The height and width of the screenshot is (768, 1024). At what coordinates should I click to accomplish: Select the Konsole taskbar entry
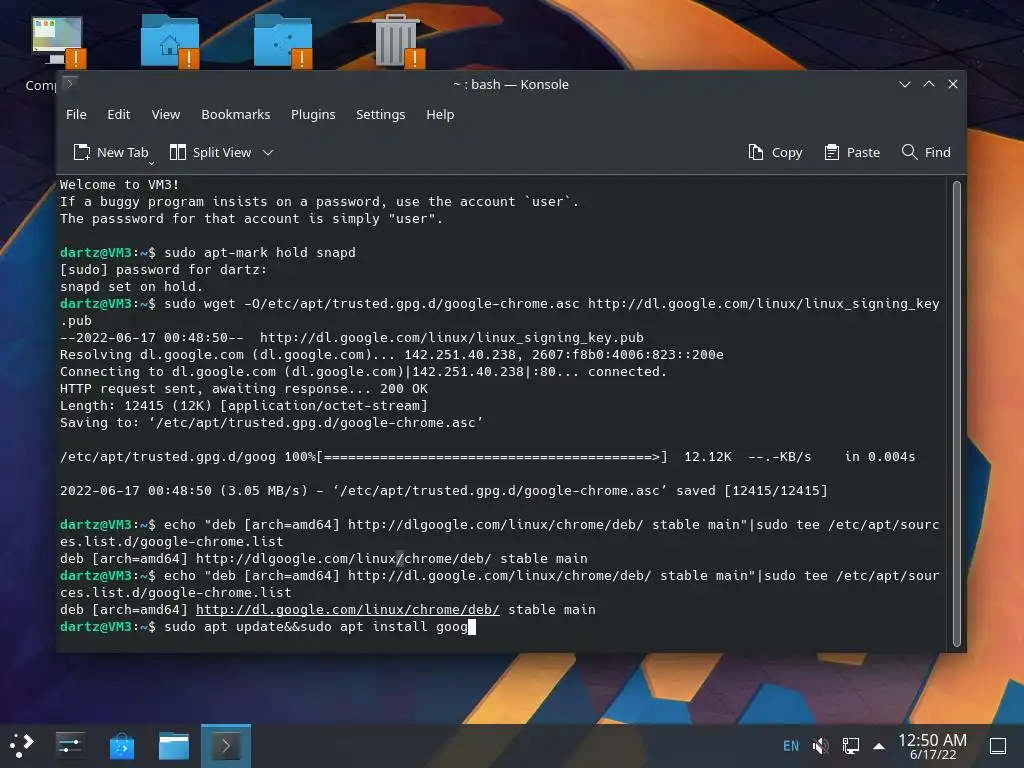[x=226, y=745]
